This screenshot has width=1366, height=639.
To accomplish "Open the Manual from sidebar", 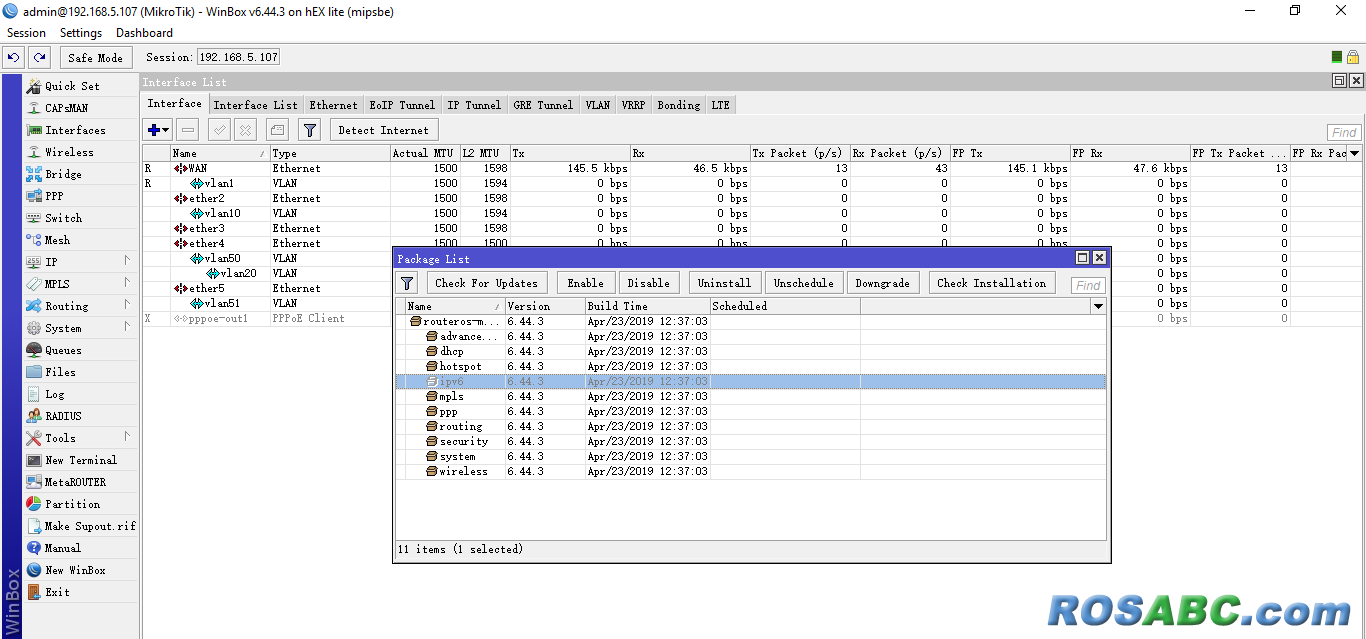I will click(x=62, y=548).
